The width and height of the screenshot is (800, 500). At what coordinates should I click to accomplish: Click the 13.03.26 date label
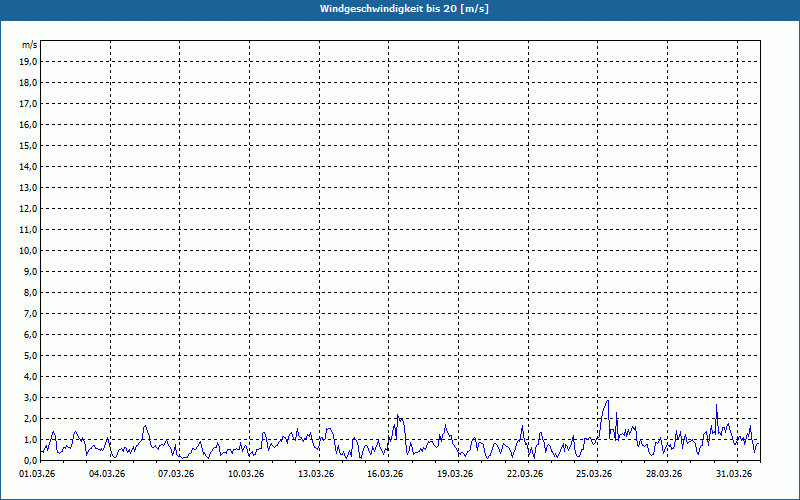[316, 474]
